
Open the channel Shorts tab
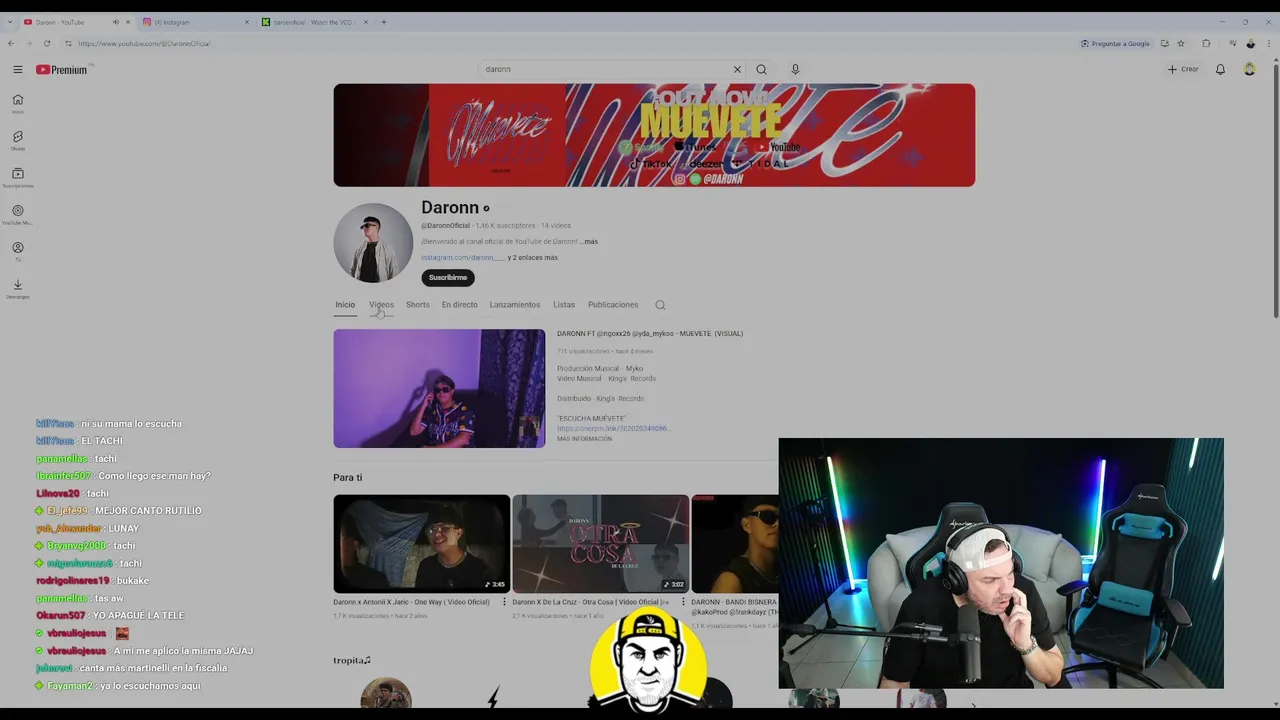417,305
